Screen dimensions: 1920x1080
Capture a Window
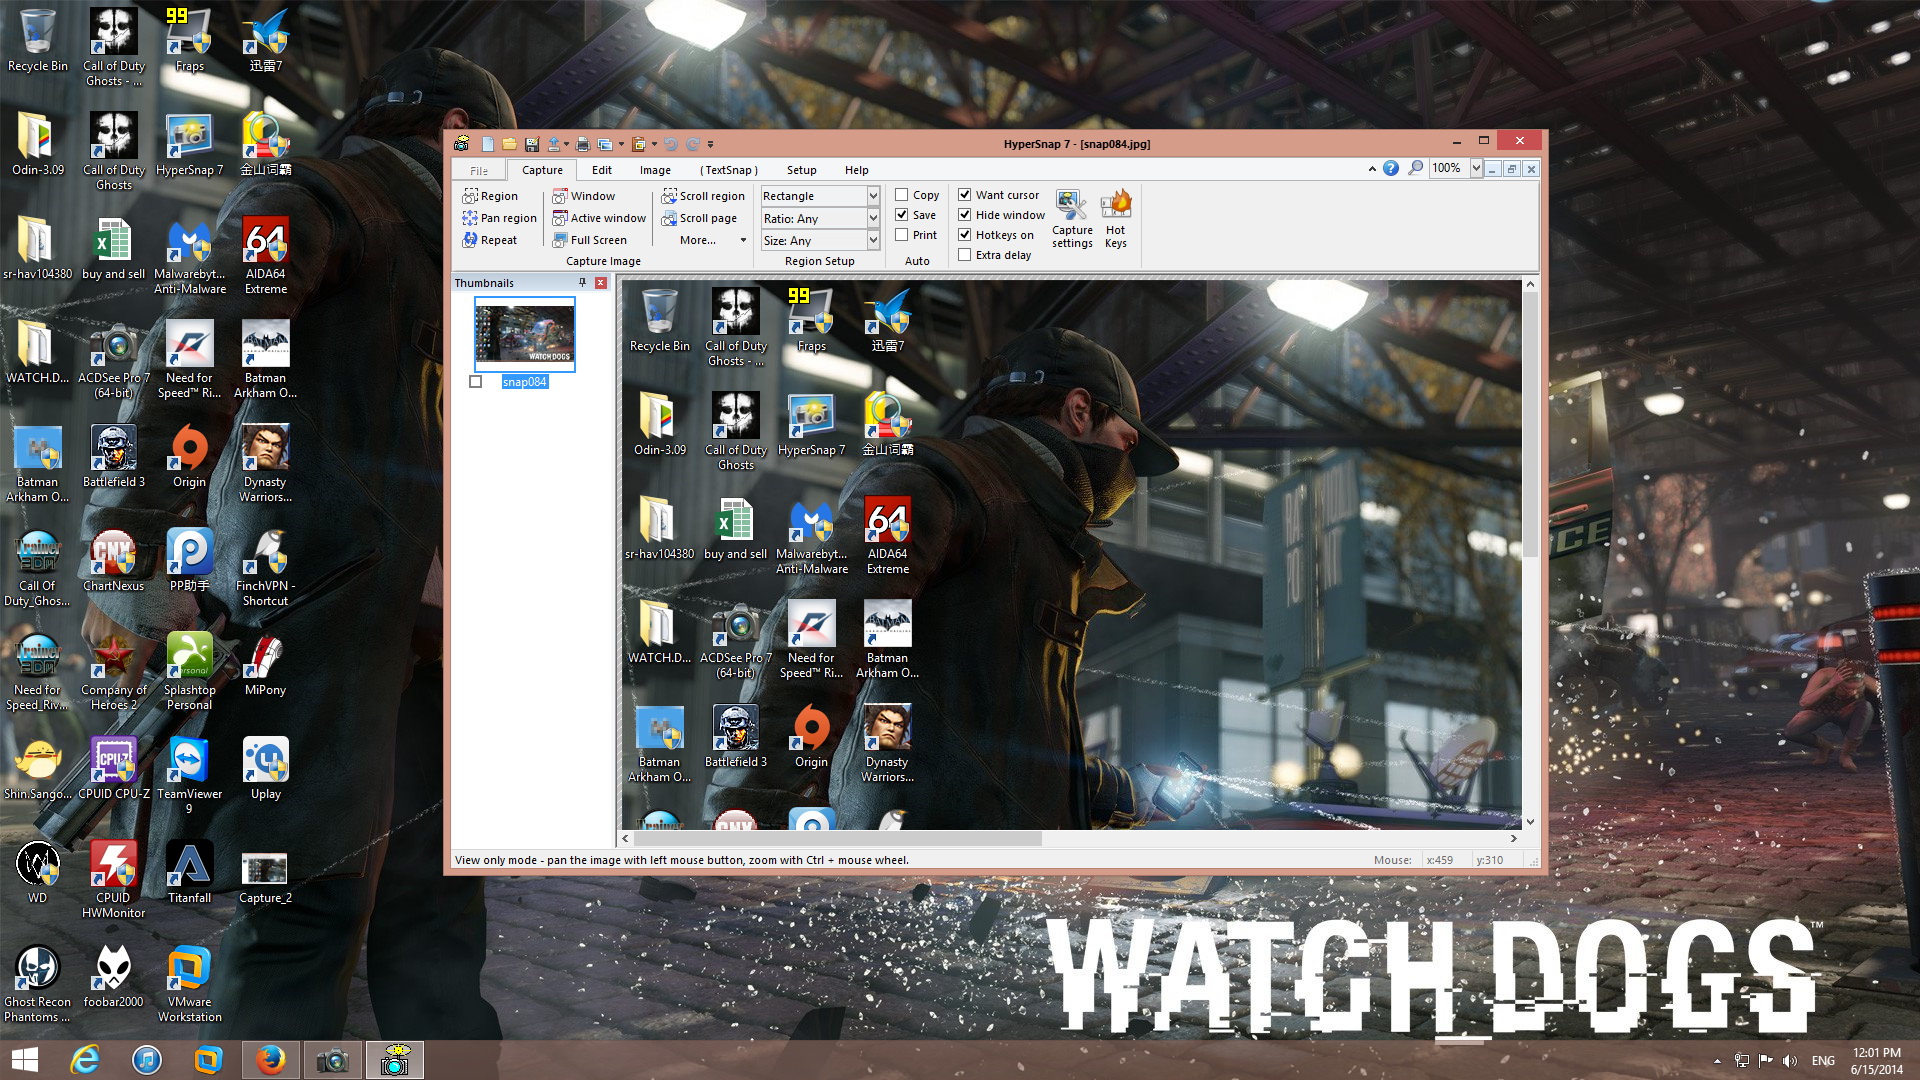[584, 196]
